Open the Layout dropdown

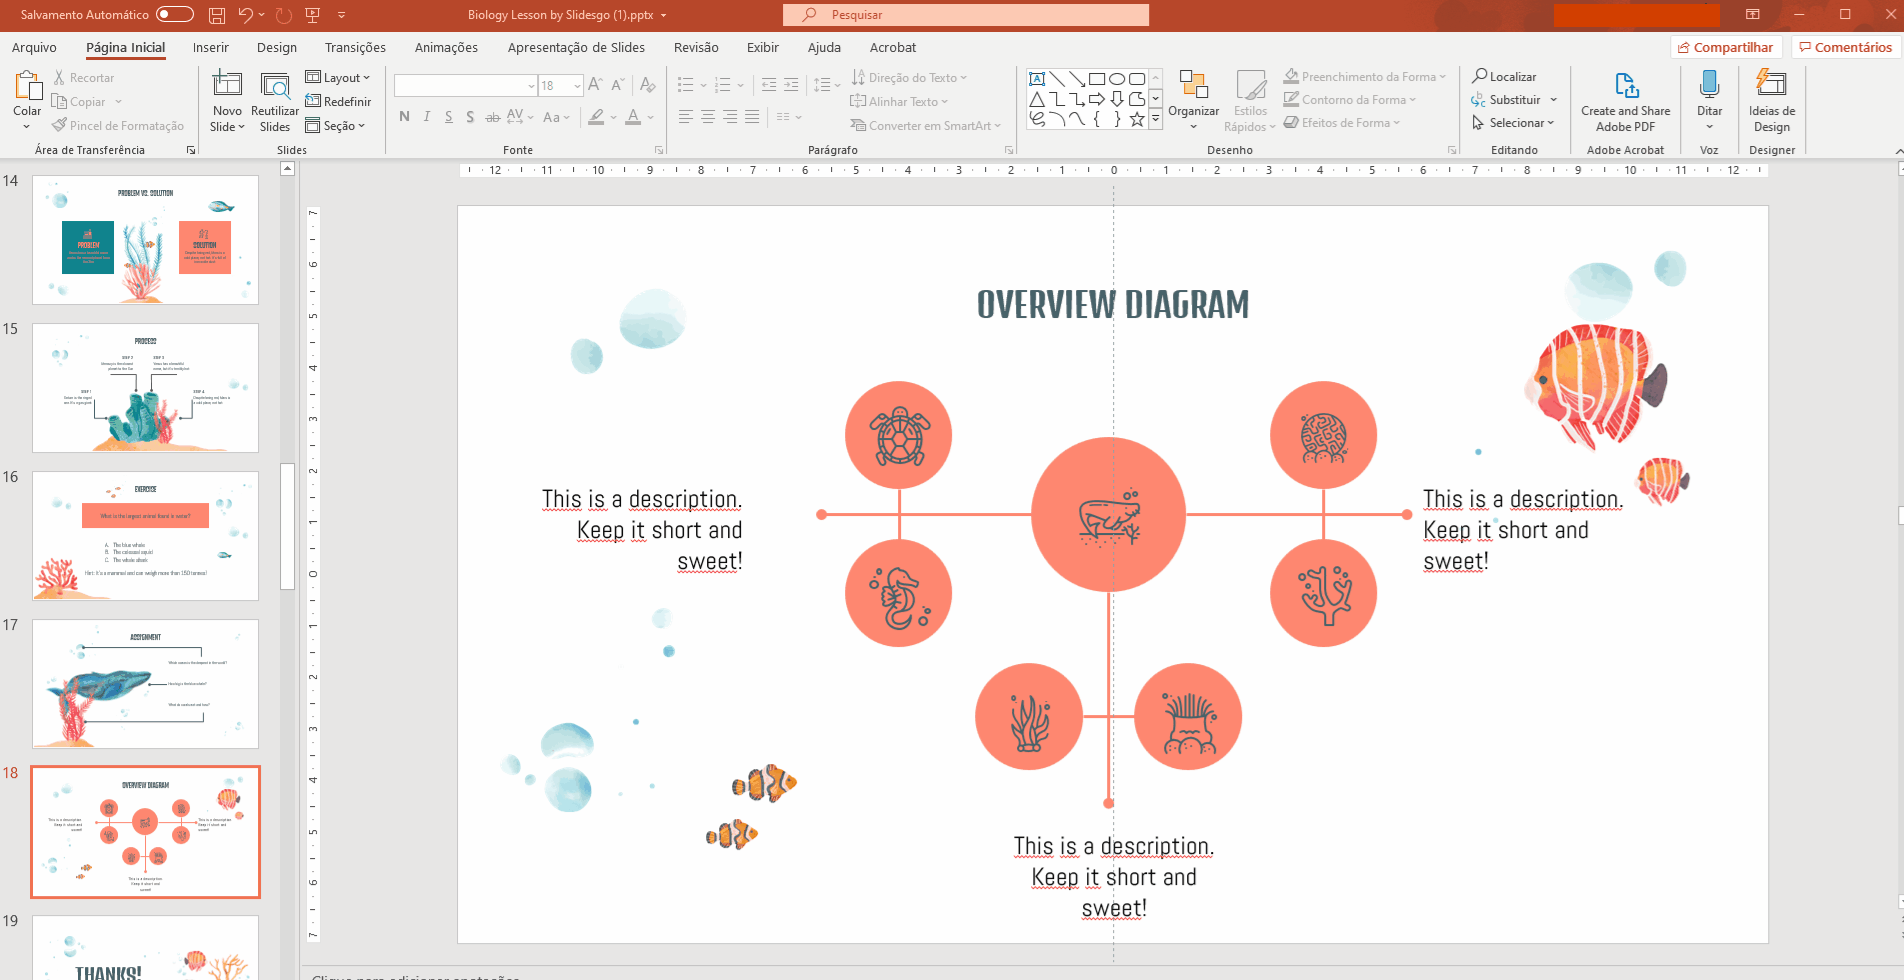coord(340,77)
